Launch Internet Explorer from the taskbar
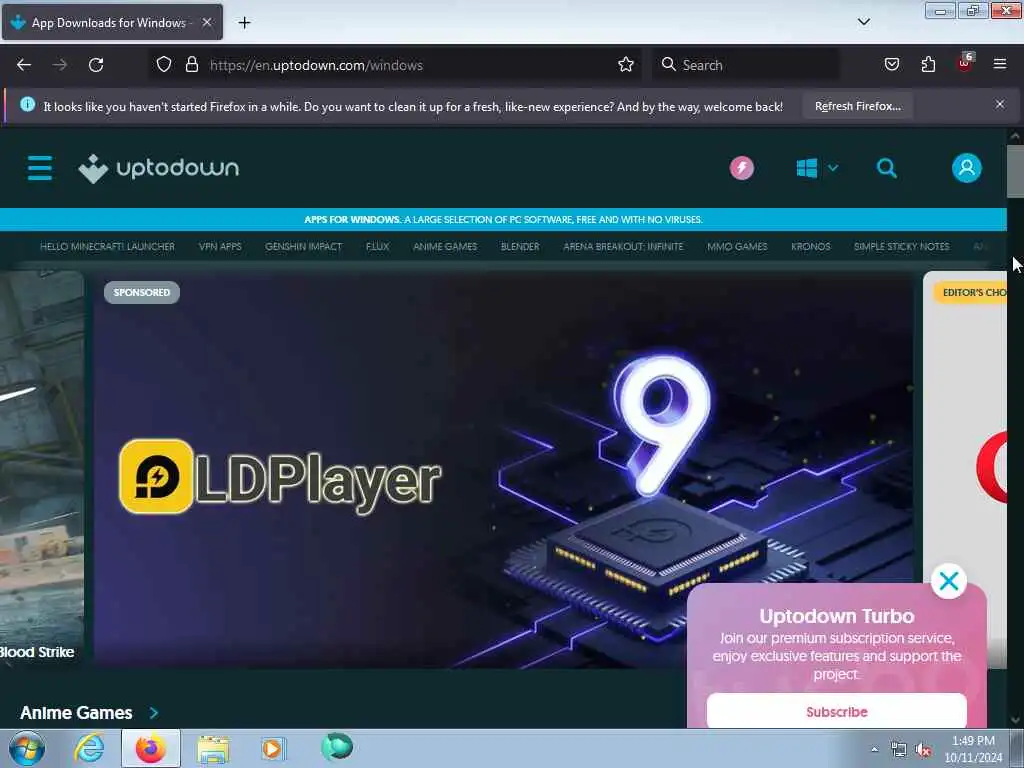1024x768 pixels. [89, 748]
